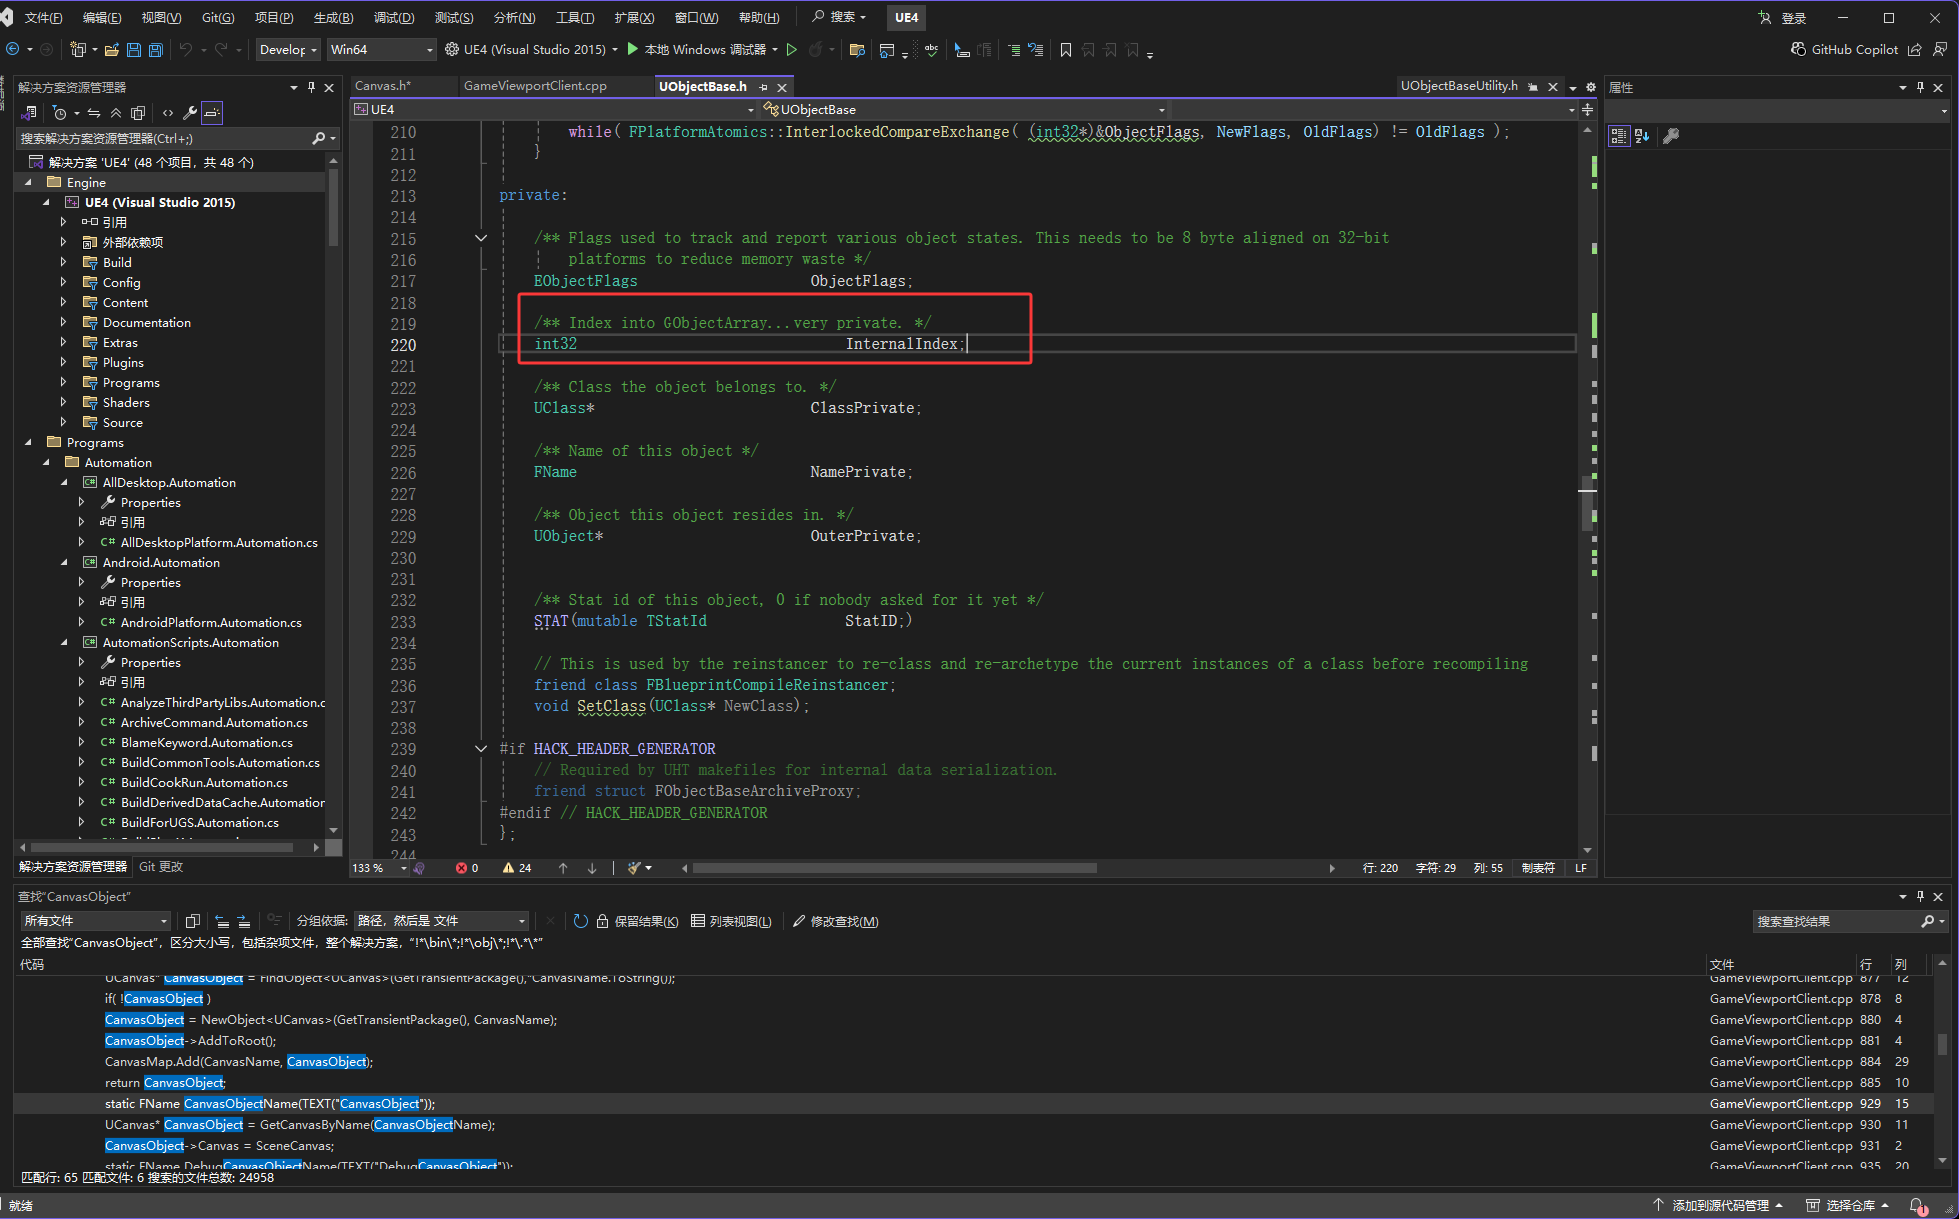
Task: Click the refresh find results icon
Action: [580, 921]
